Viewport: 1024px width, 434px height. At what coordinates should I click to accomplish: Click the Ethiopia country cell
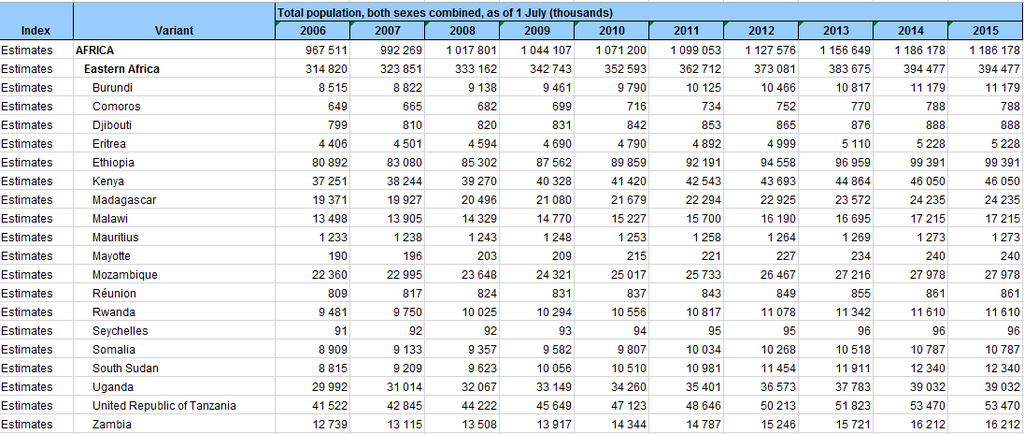(114, 162)
